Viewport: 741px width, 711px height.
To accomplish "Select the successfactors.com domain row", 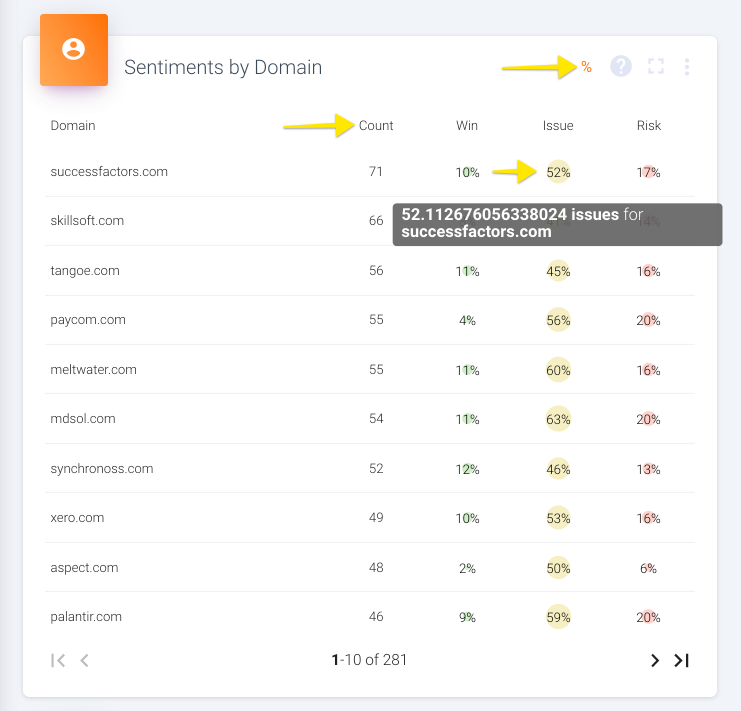I will [370, 172].
